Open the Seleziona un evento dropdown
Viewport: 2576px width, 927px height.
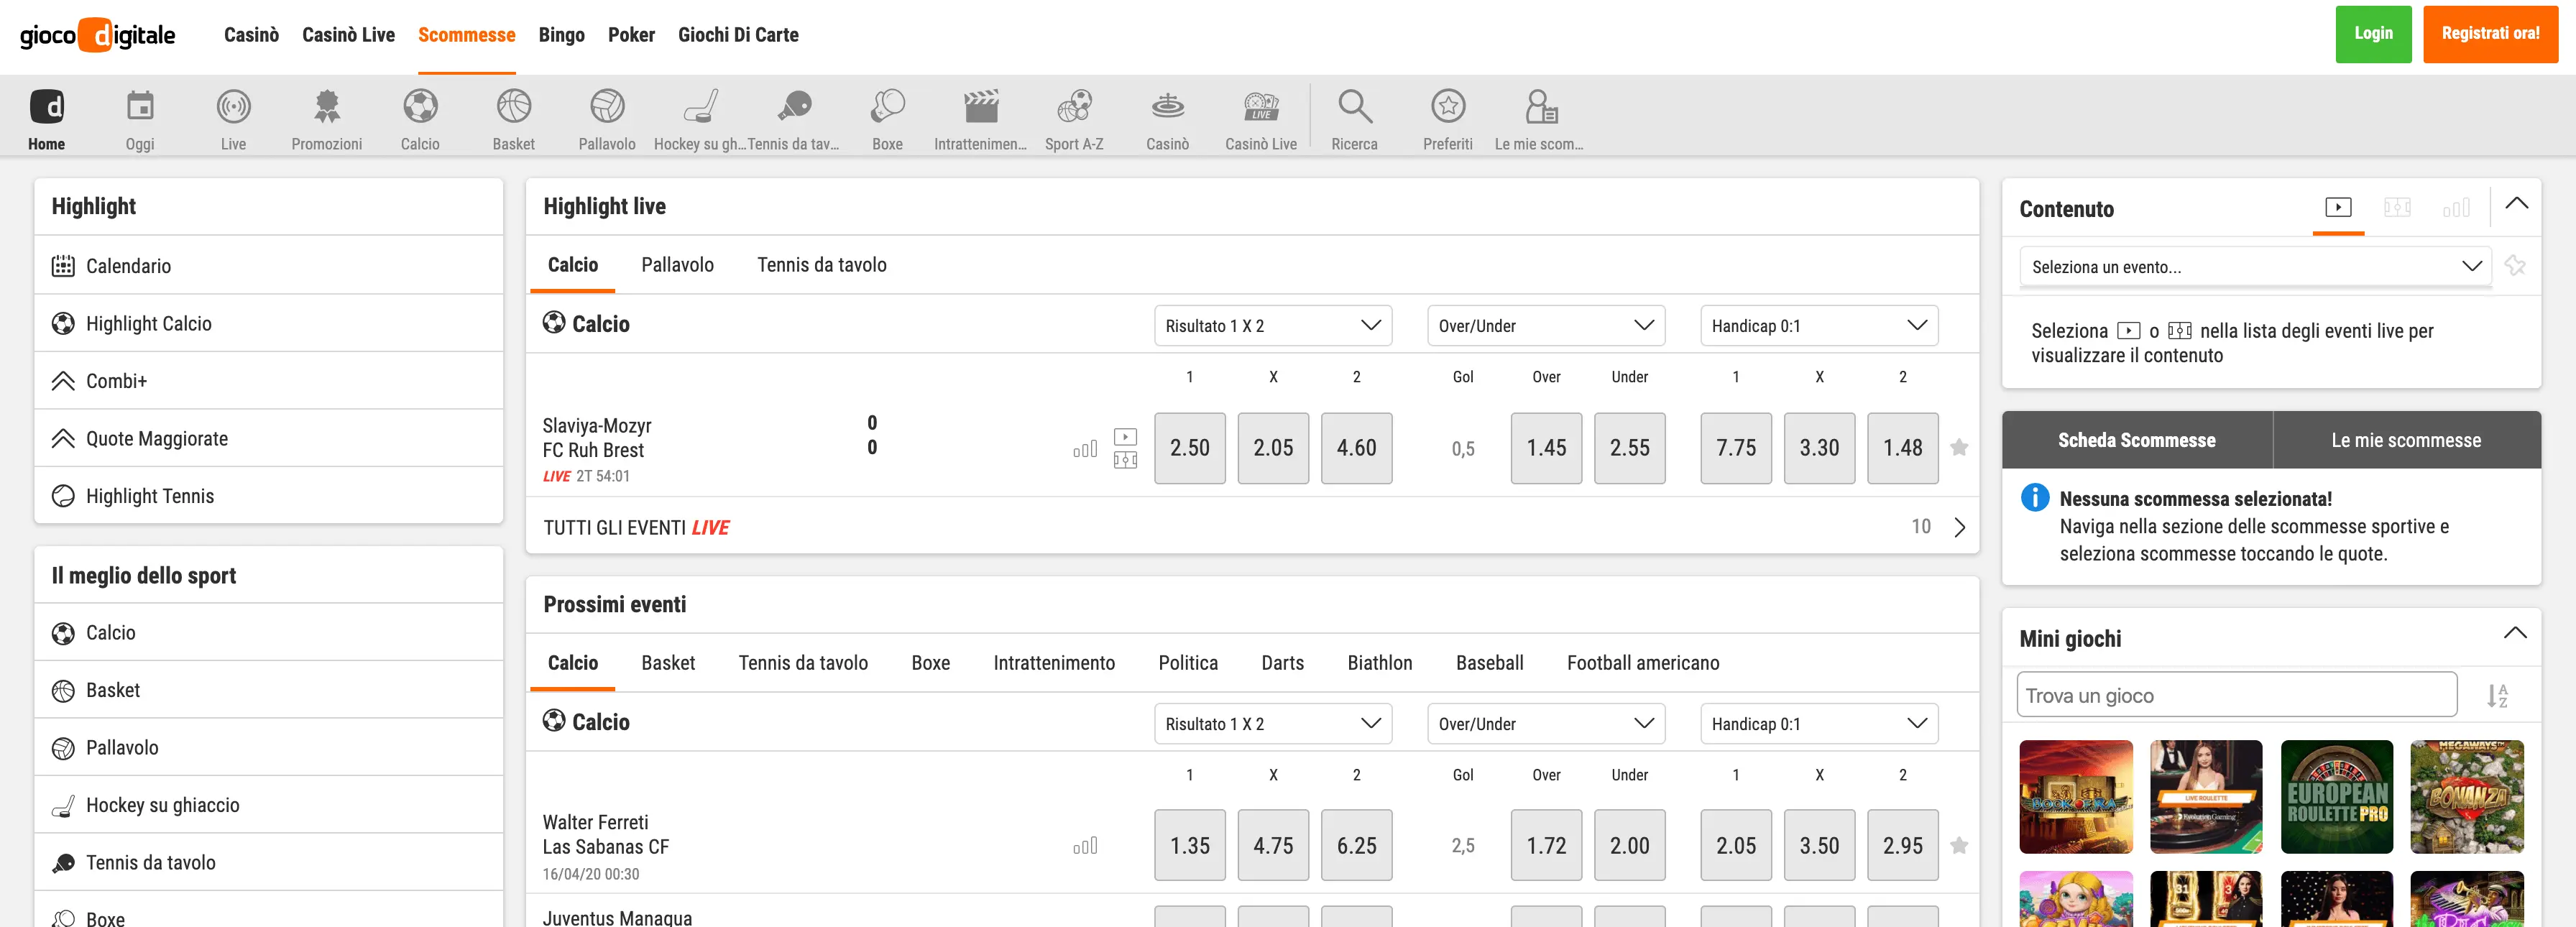2254,267
